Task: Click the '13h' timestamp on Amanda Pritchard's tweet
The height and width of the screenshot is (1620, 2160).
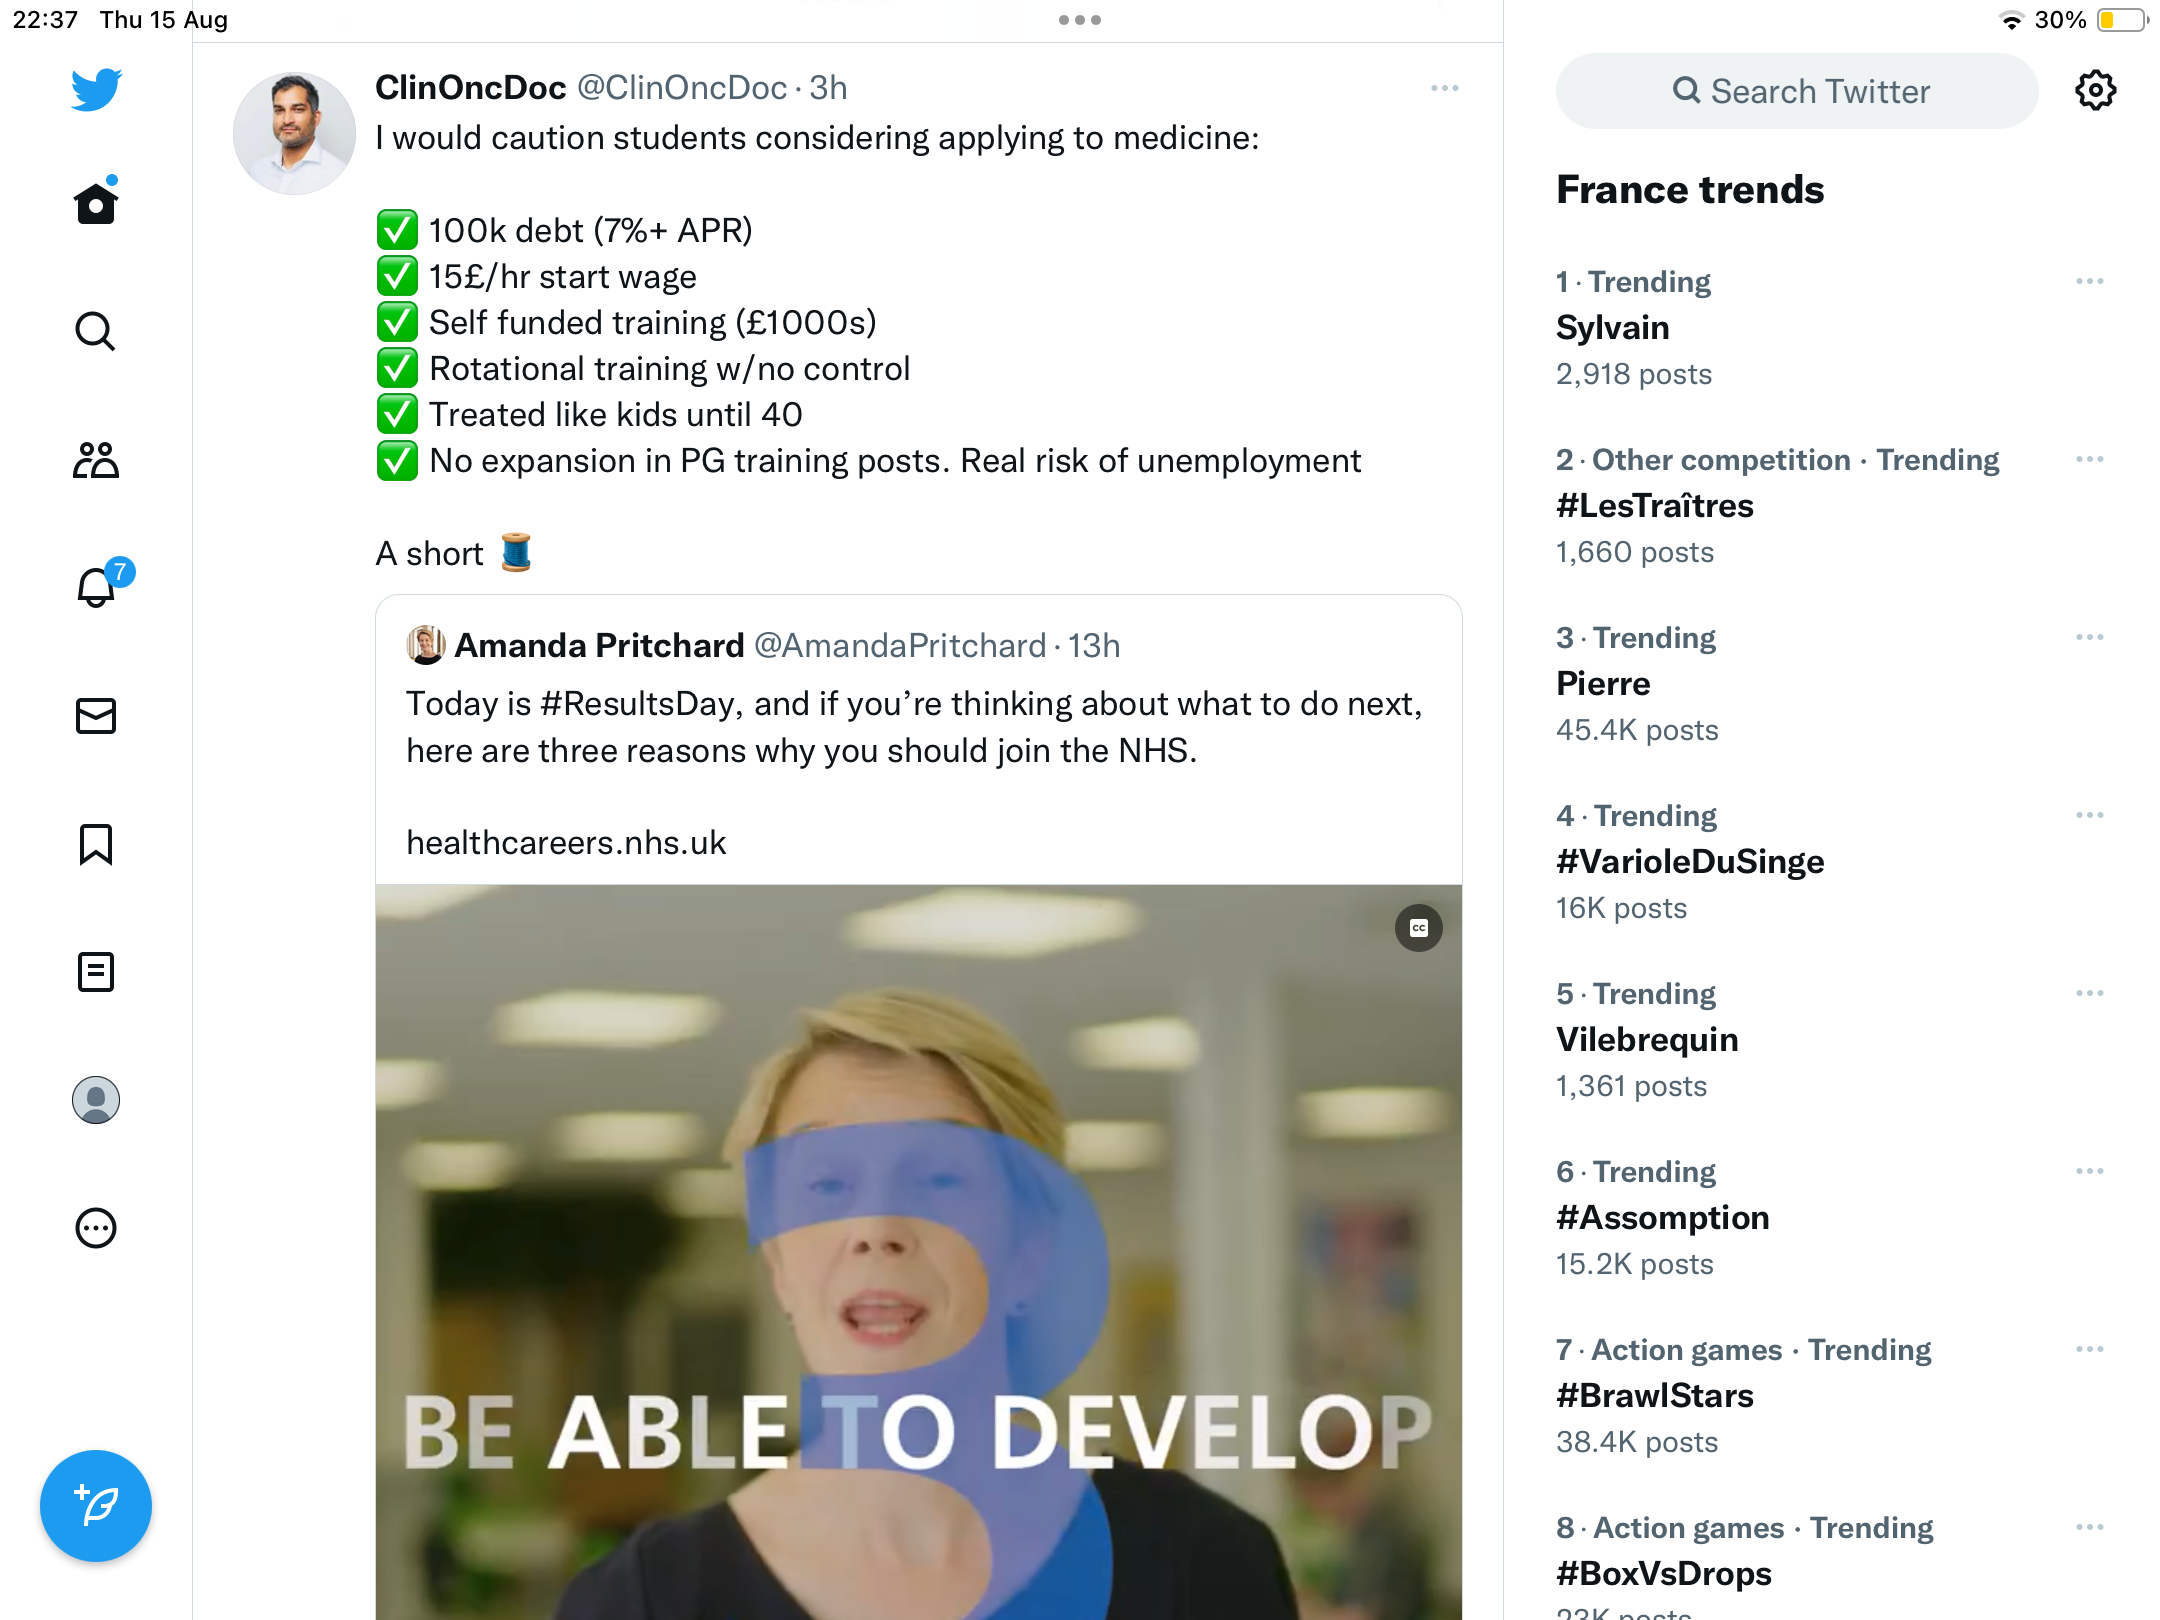Action: pyautogui.click(x=1093, y=646)
